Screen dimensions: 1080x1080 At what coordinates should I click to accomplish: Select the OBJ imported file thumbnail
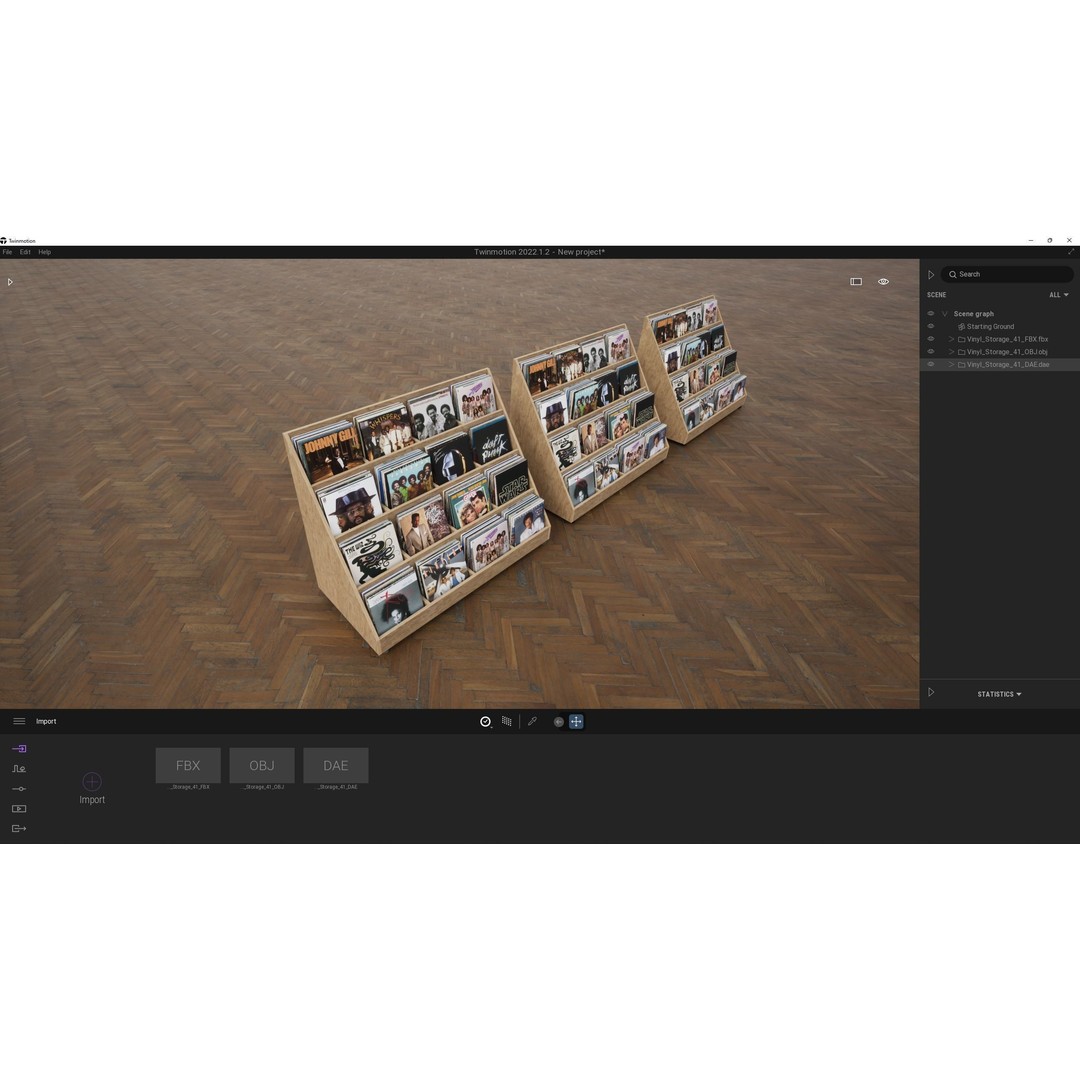coord(262,765)
